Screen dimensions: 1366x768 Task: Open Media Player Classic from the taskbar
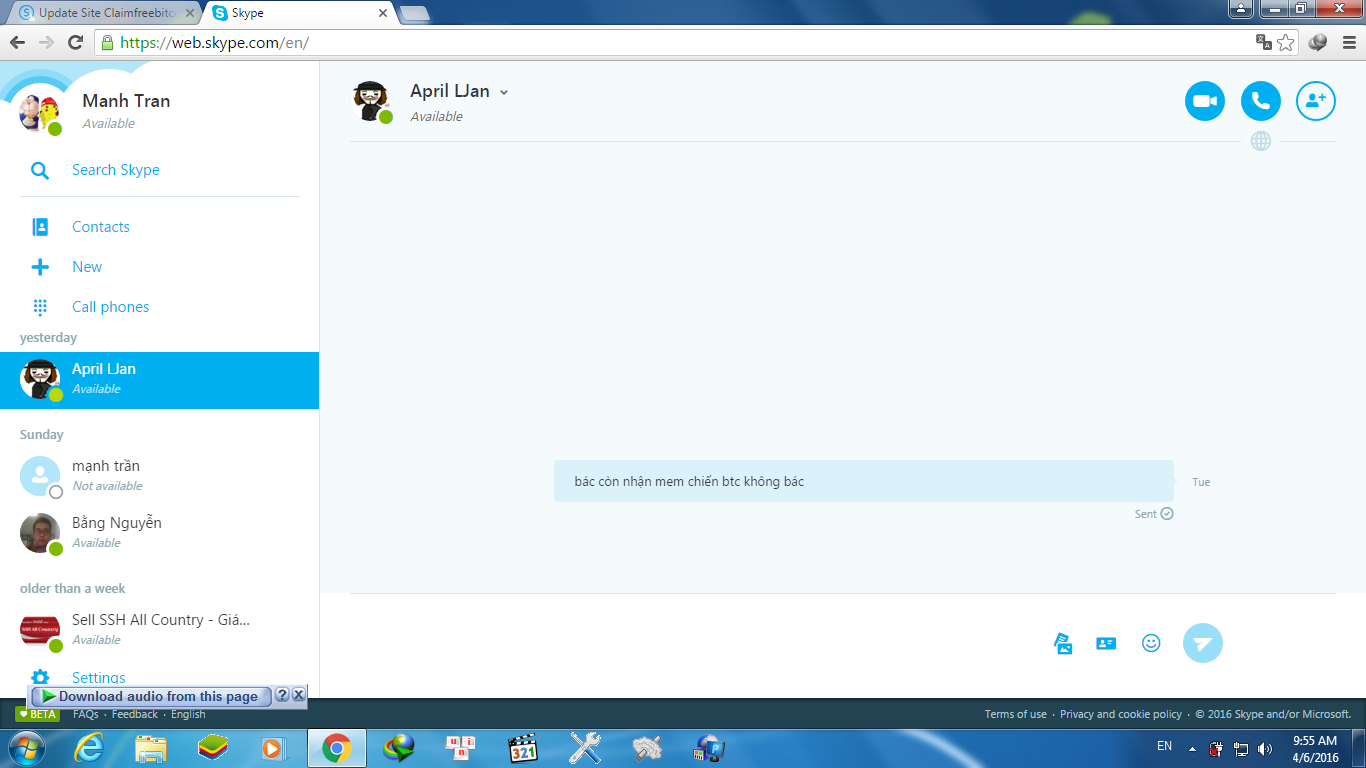(523, 748)
